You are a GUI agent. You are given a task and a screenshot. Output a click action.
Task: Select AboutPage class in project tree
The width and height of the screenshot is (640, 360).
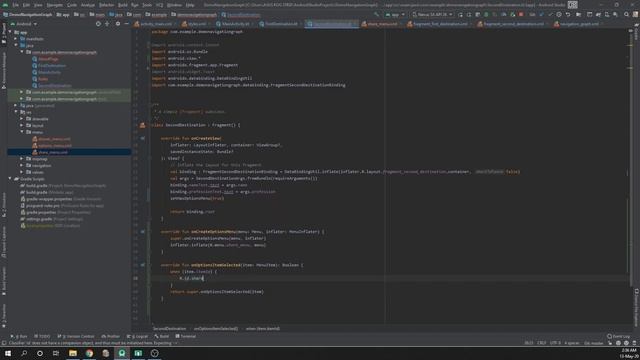48,59
